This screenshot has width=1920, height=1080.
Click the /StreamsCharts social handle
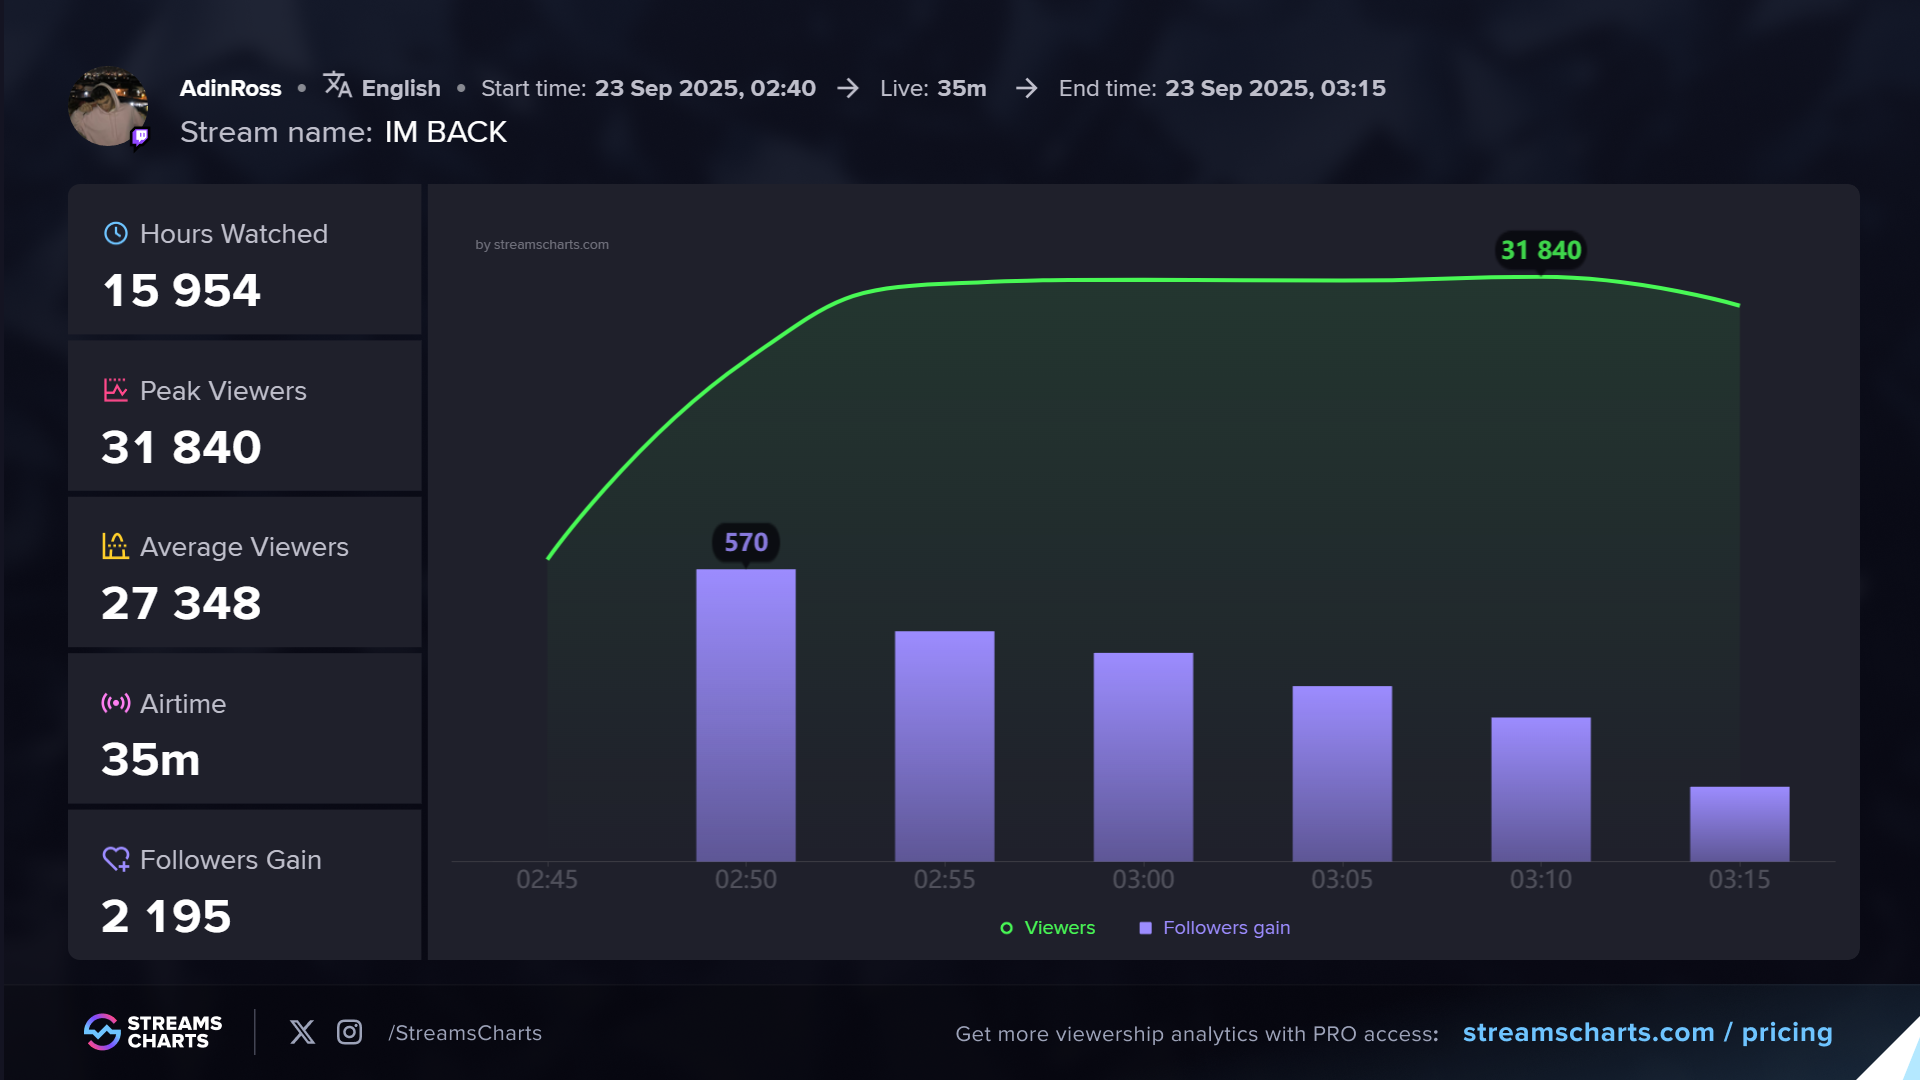[x=465, y=1033]
